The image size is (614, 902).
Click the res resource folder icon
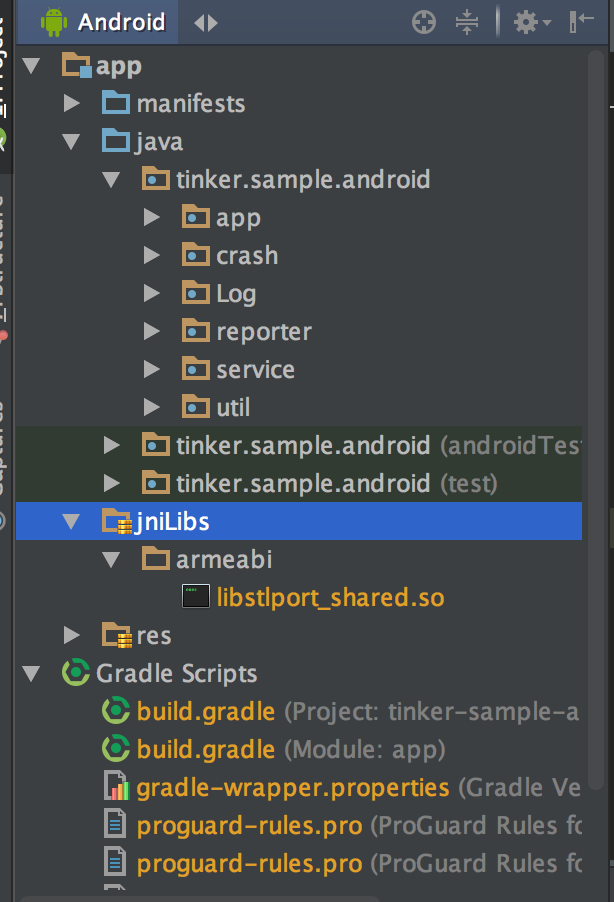117,635
